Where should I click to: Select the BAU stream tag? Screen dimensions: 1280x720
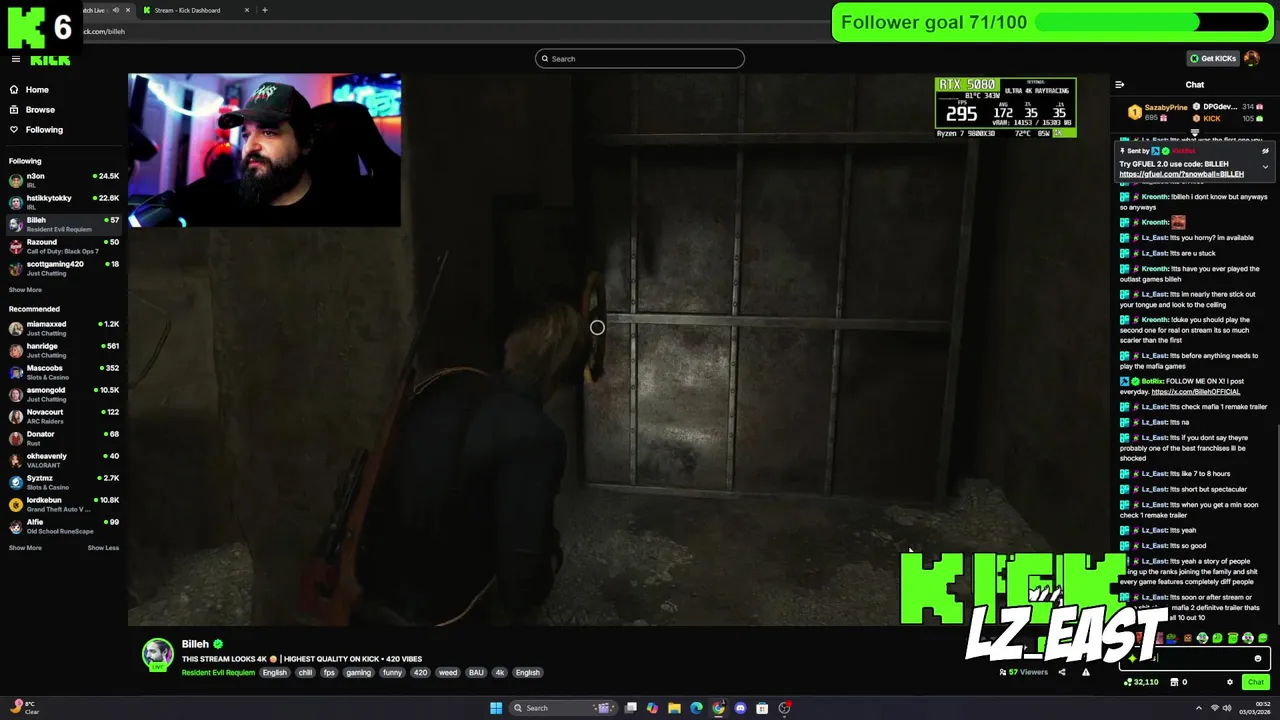(x=476, y=673)
